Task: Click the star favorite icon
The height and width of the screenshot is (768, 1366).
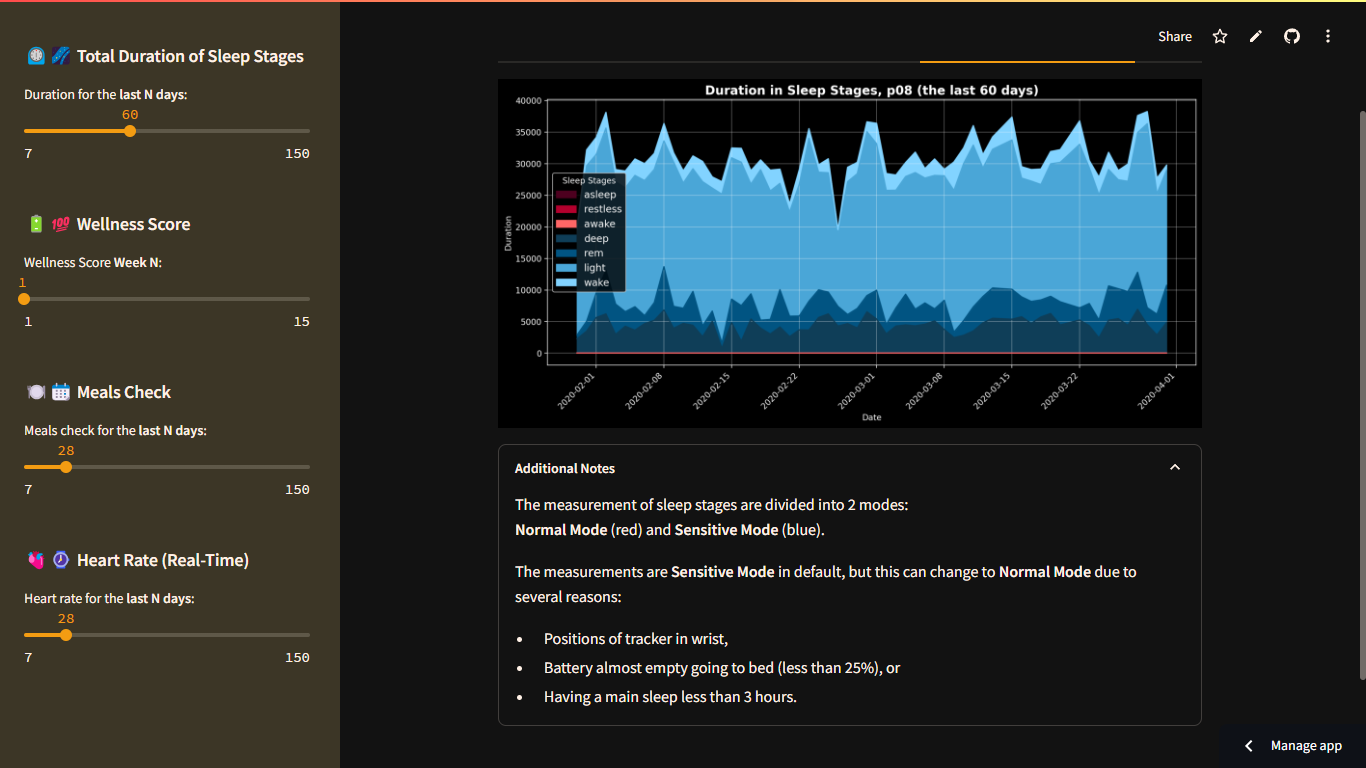Action: click(1220, 36)
